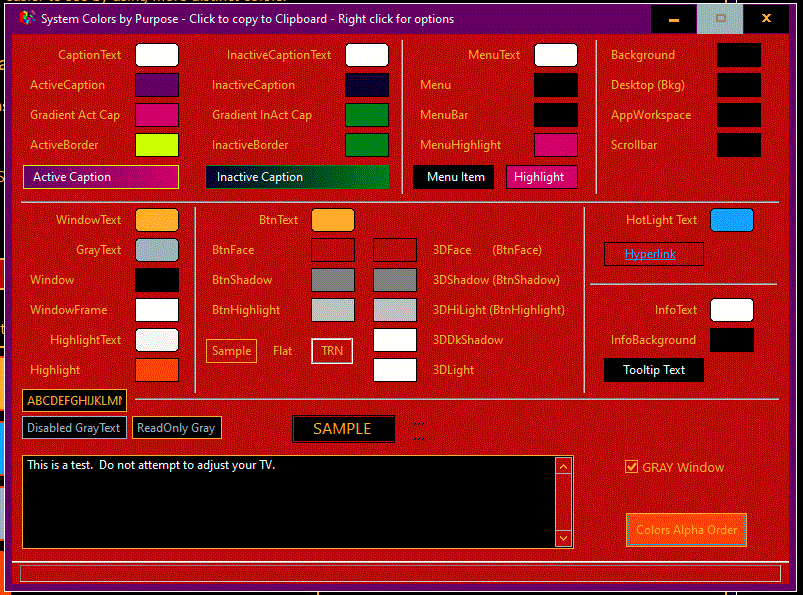Select the 3DDkShadow white swatch

click(x=395, y=340)
